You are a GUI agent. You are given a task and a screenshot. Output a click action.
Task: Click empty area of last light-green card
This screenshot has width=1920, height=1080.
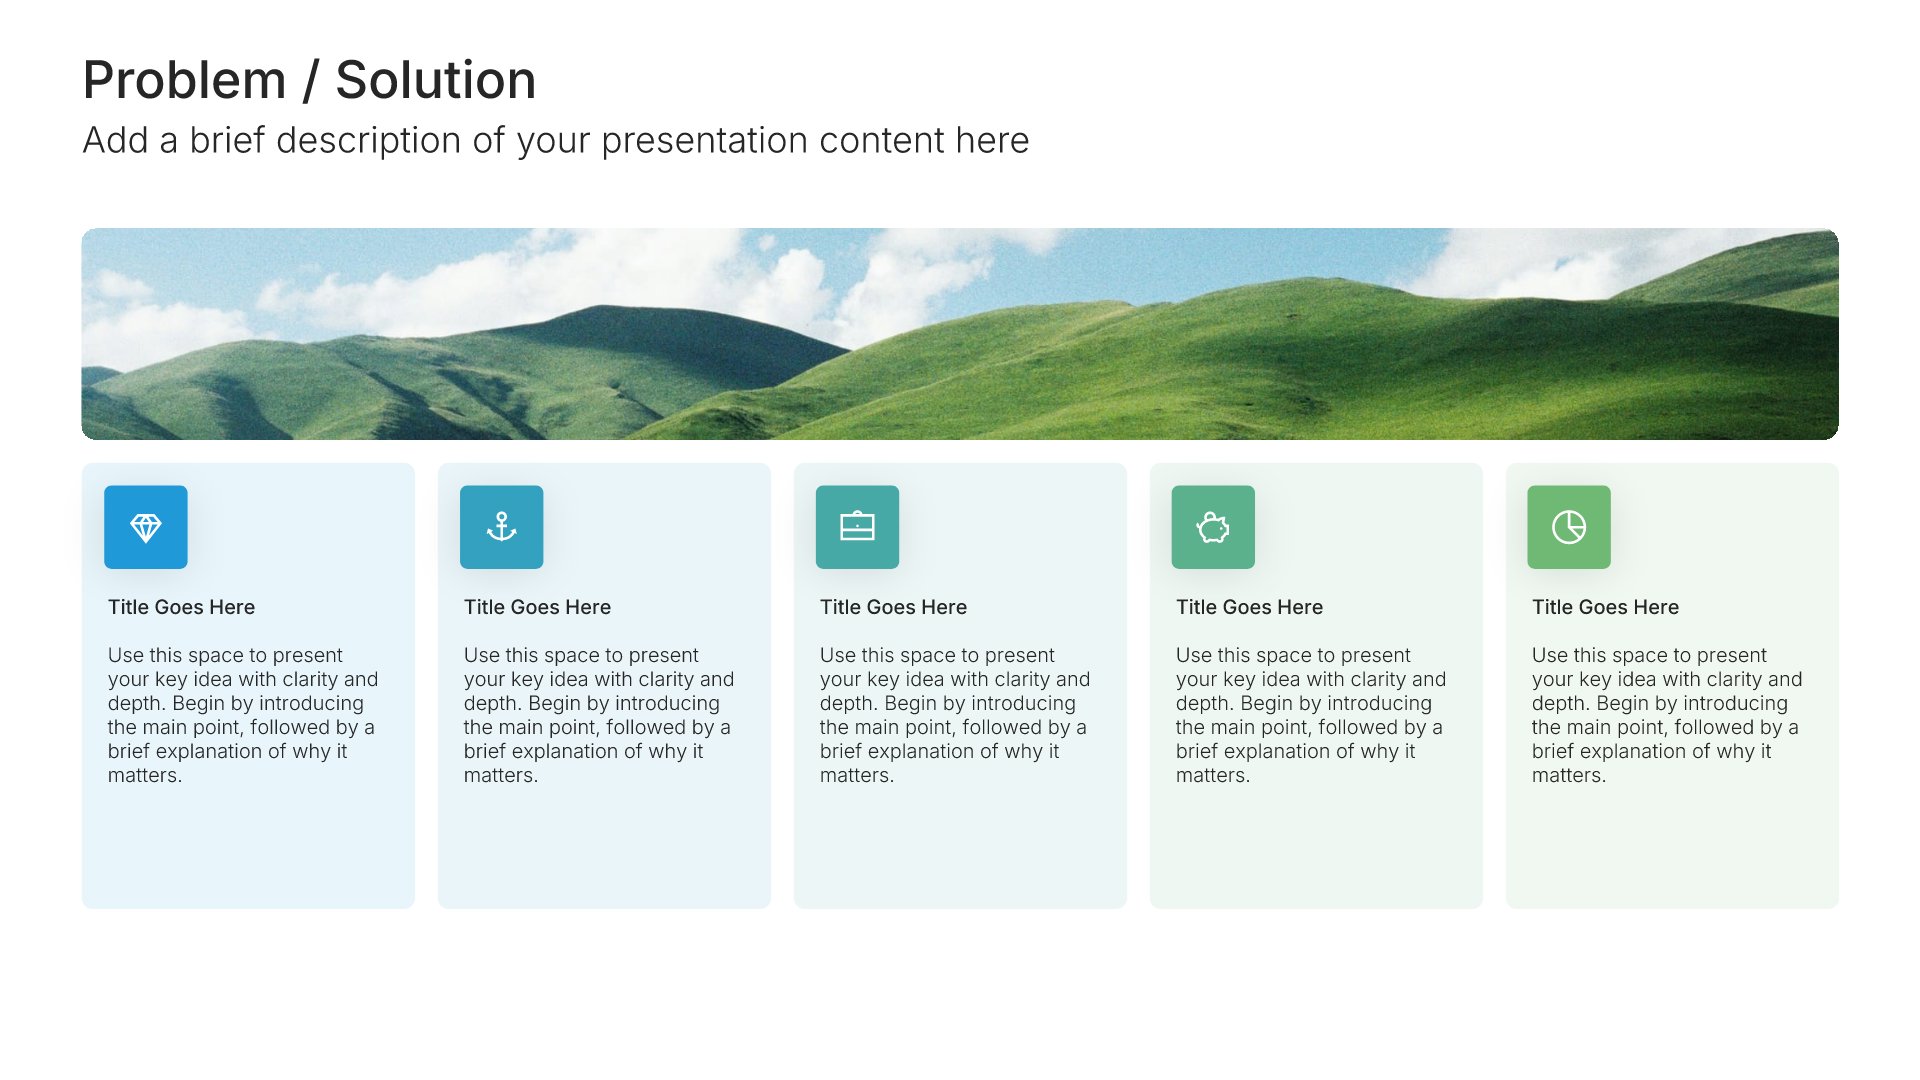click(1672, 850)
